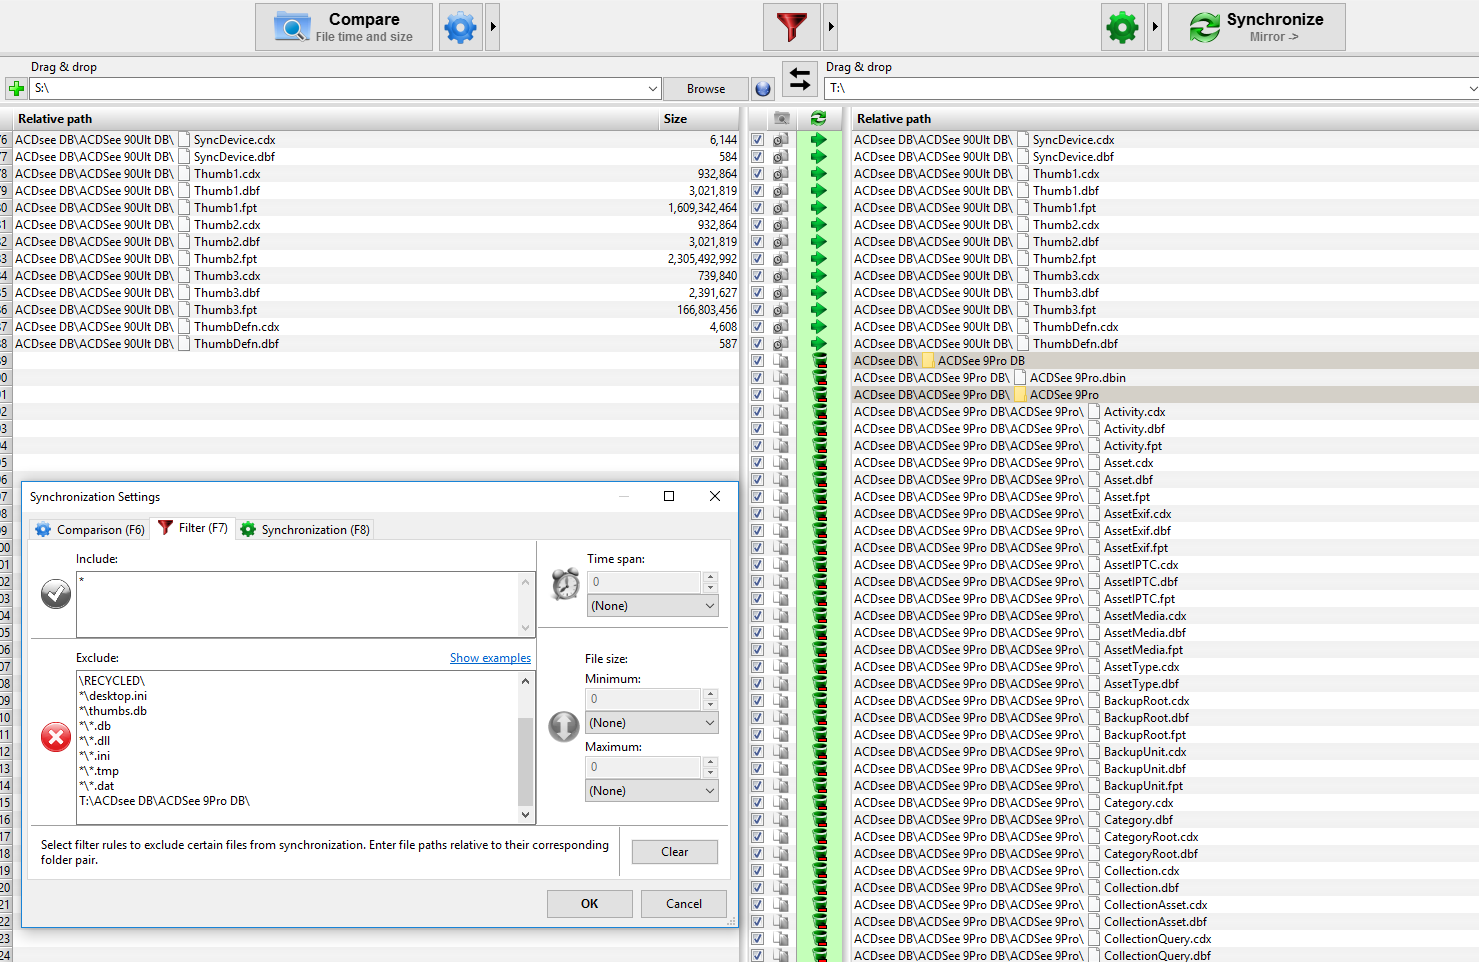Uncheck the checkbox for Thumb2.fpt row
The height and width of the screenshot is (962, 1479).
(x=757, y=259)
